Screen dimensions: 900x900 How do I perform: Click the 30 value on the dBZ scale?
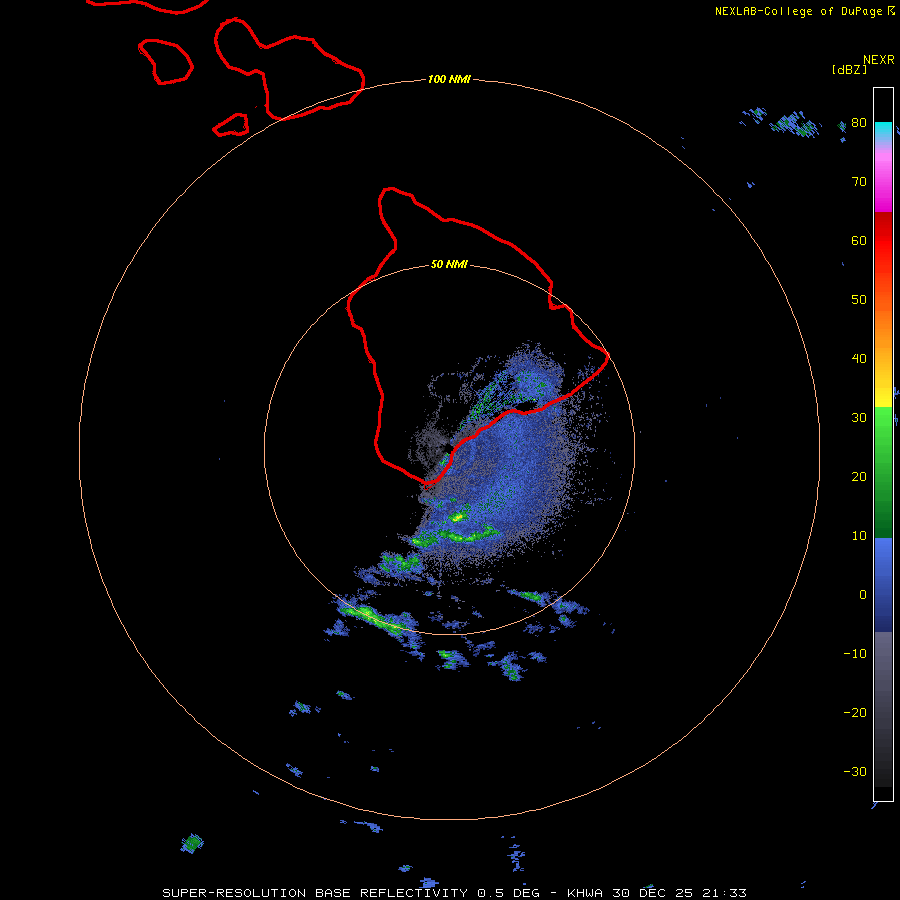(x=859, y=417)
